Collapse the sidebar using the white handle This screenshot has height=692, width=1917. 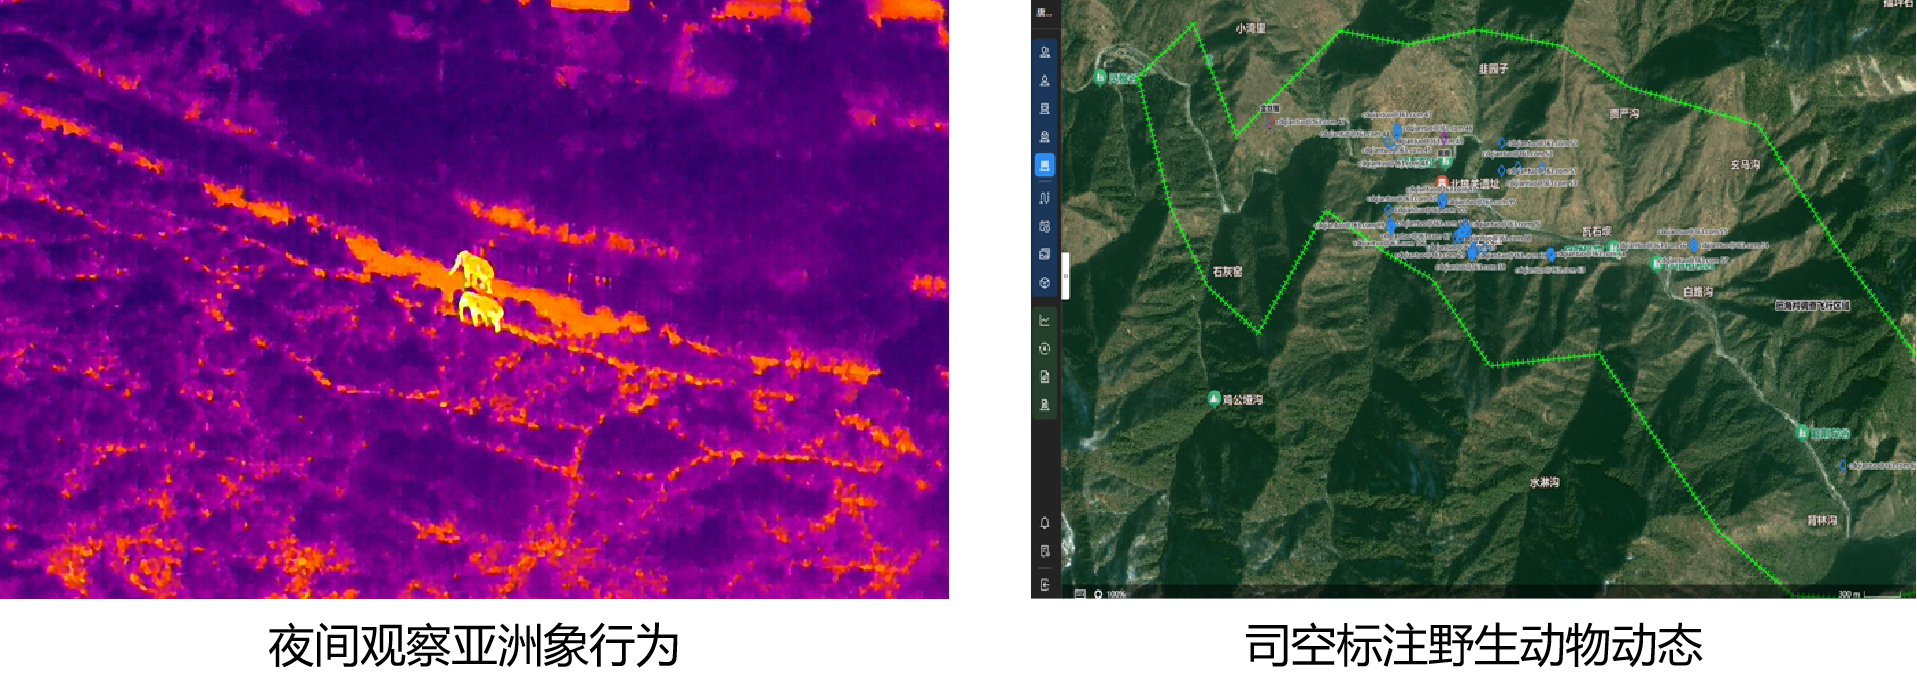point(1066,276)
